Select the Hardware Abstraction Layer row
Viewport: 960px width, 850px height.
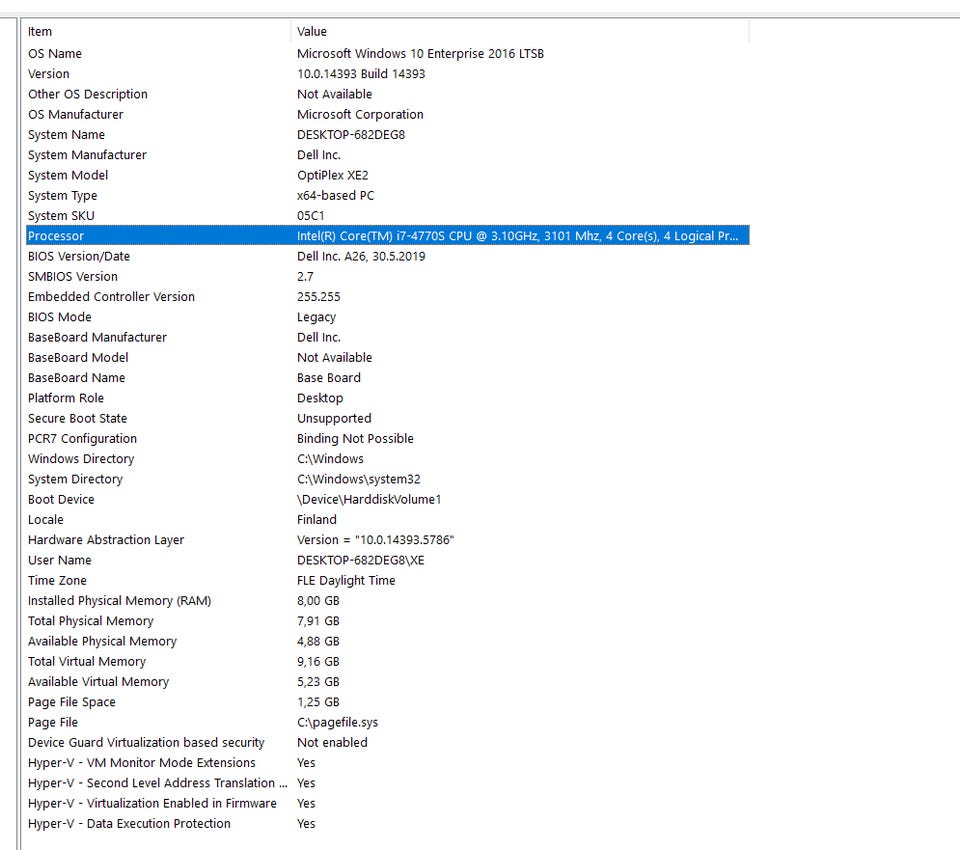tap(388, 539)
